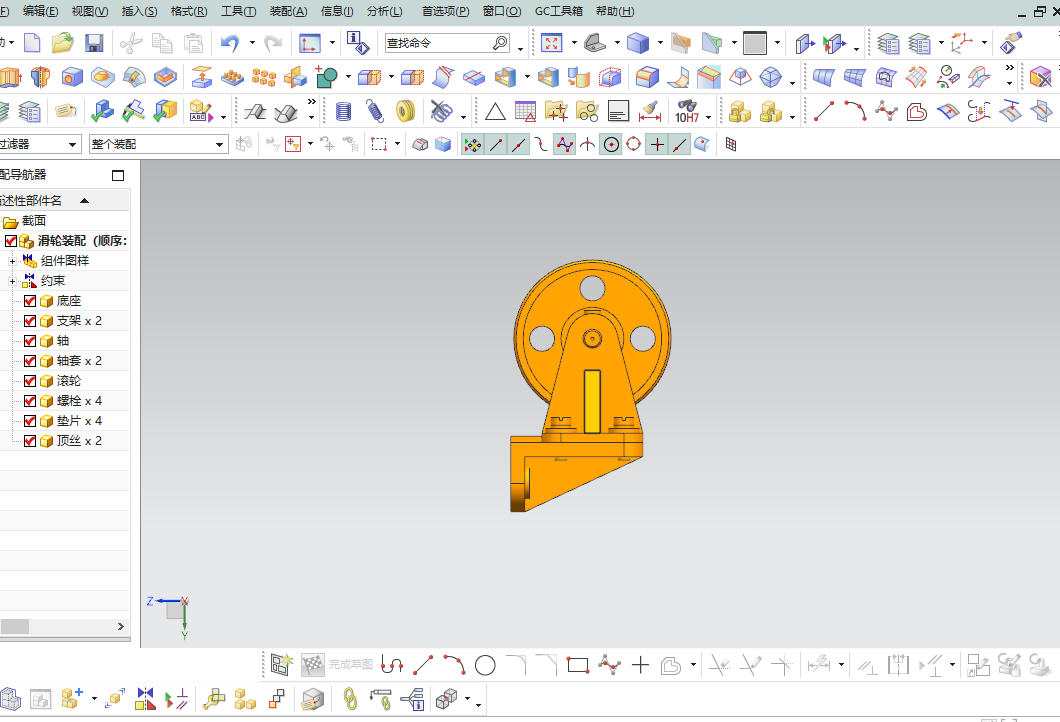This screenshot has height=722, width=1060.
Task: Select the Line tool in curve toolbar
Action: (823, 111)
